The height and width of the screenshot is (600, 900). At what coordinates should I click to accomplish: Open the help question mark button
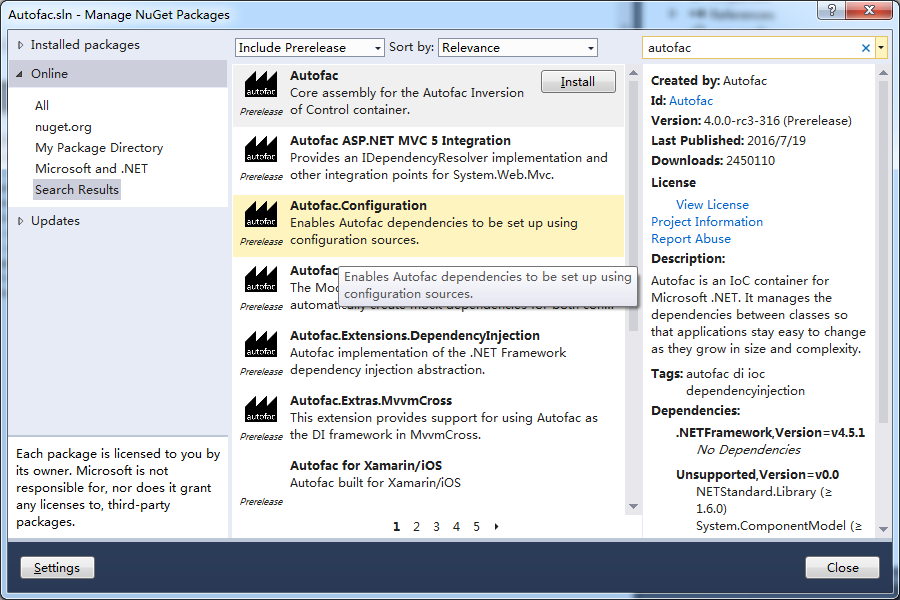click(x=832, y=10)
